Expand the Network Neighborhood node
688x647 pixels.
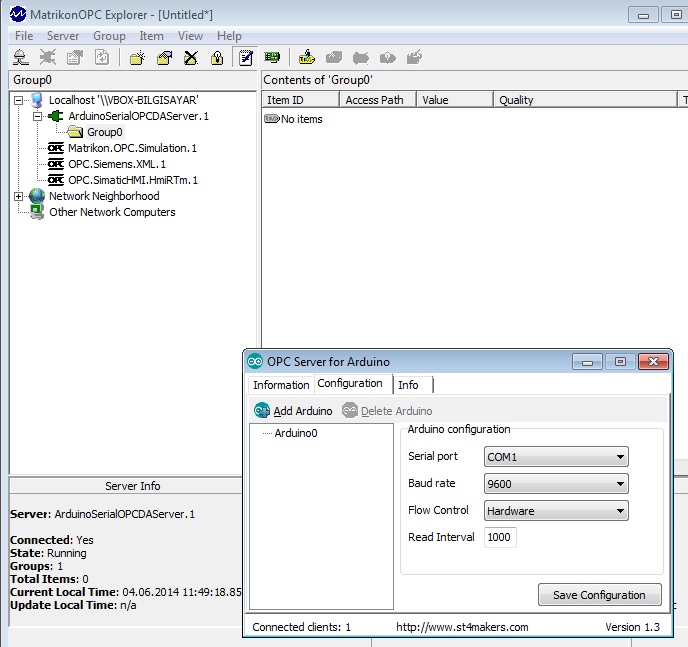18,196
